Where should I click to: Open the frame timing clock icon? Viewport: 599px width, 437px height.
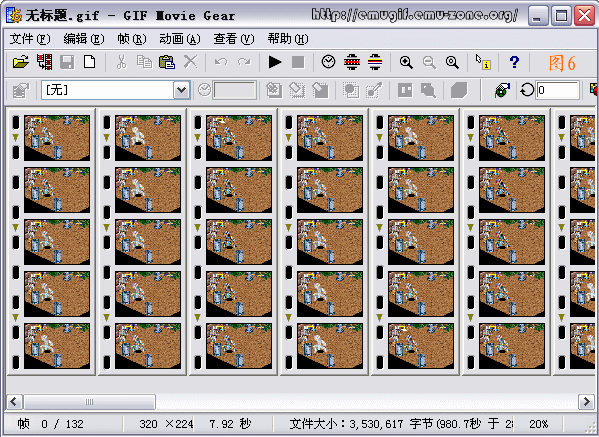[329, 62]
